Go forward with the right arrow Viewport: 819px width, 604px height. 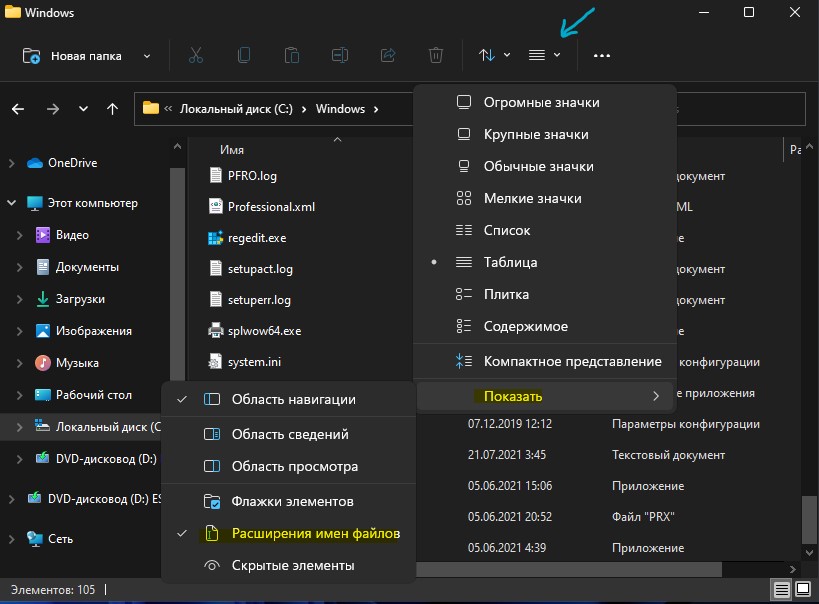(52, 109)
